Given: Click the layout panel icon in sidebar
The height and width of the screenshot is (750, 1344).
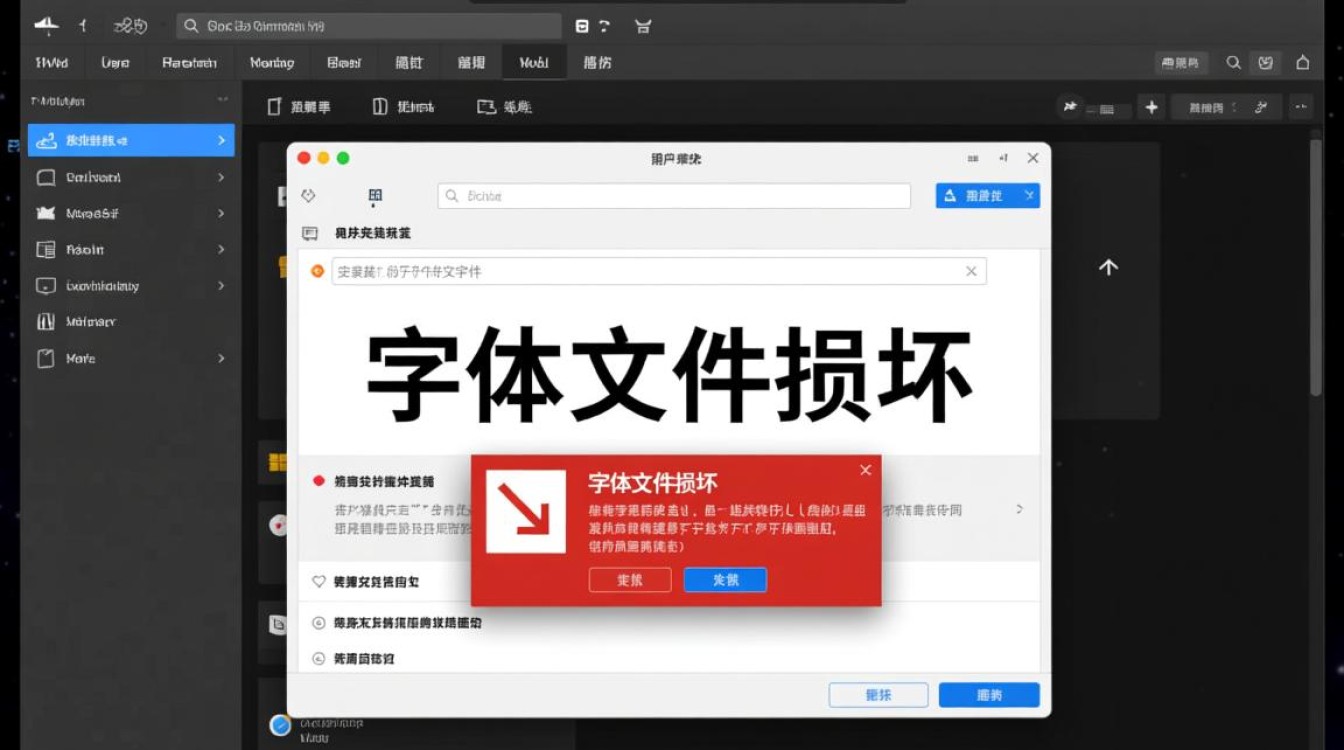Looking at the screenshot, I should [x=45, y=249].
